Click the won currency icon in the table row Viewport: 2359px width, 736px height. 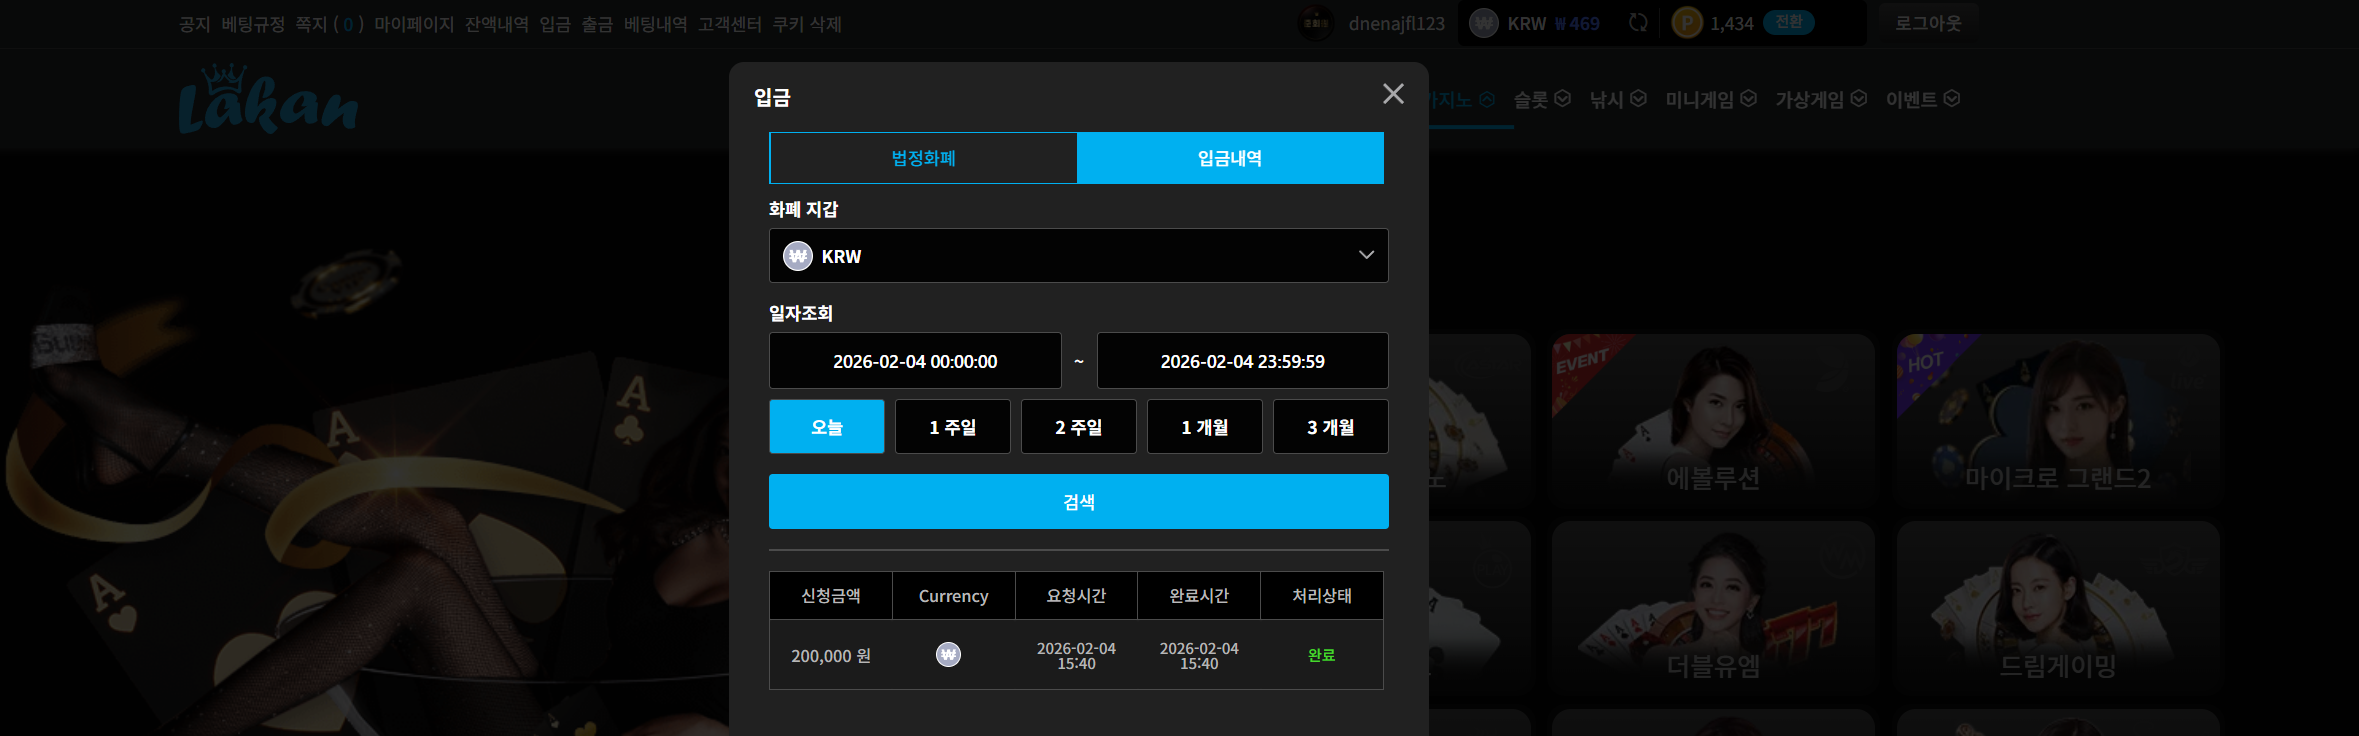tap(948, 655)
